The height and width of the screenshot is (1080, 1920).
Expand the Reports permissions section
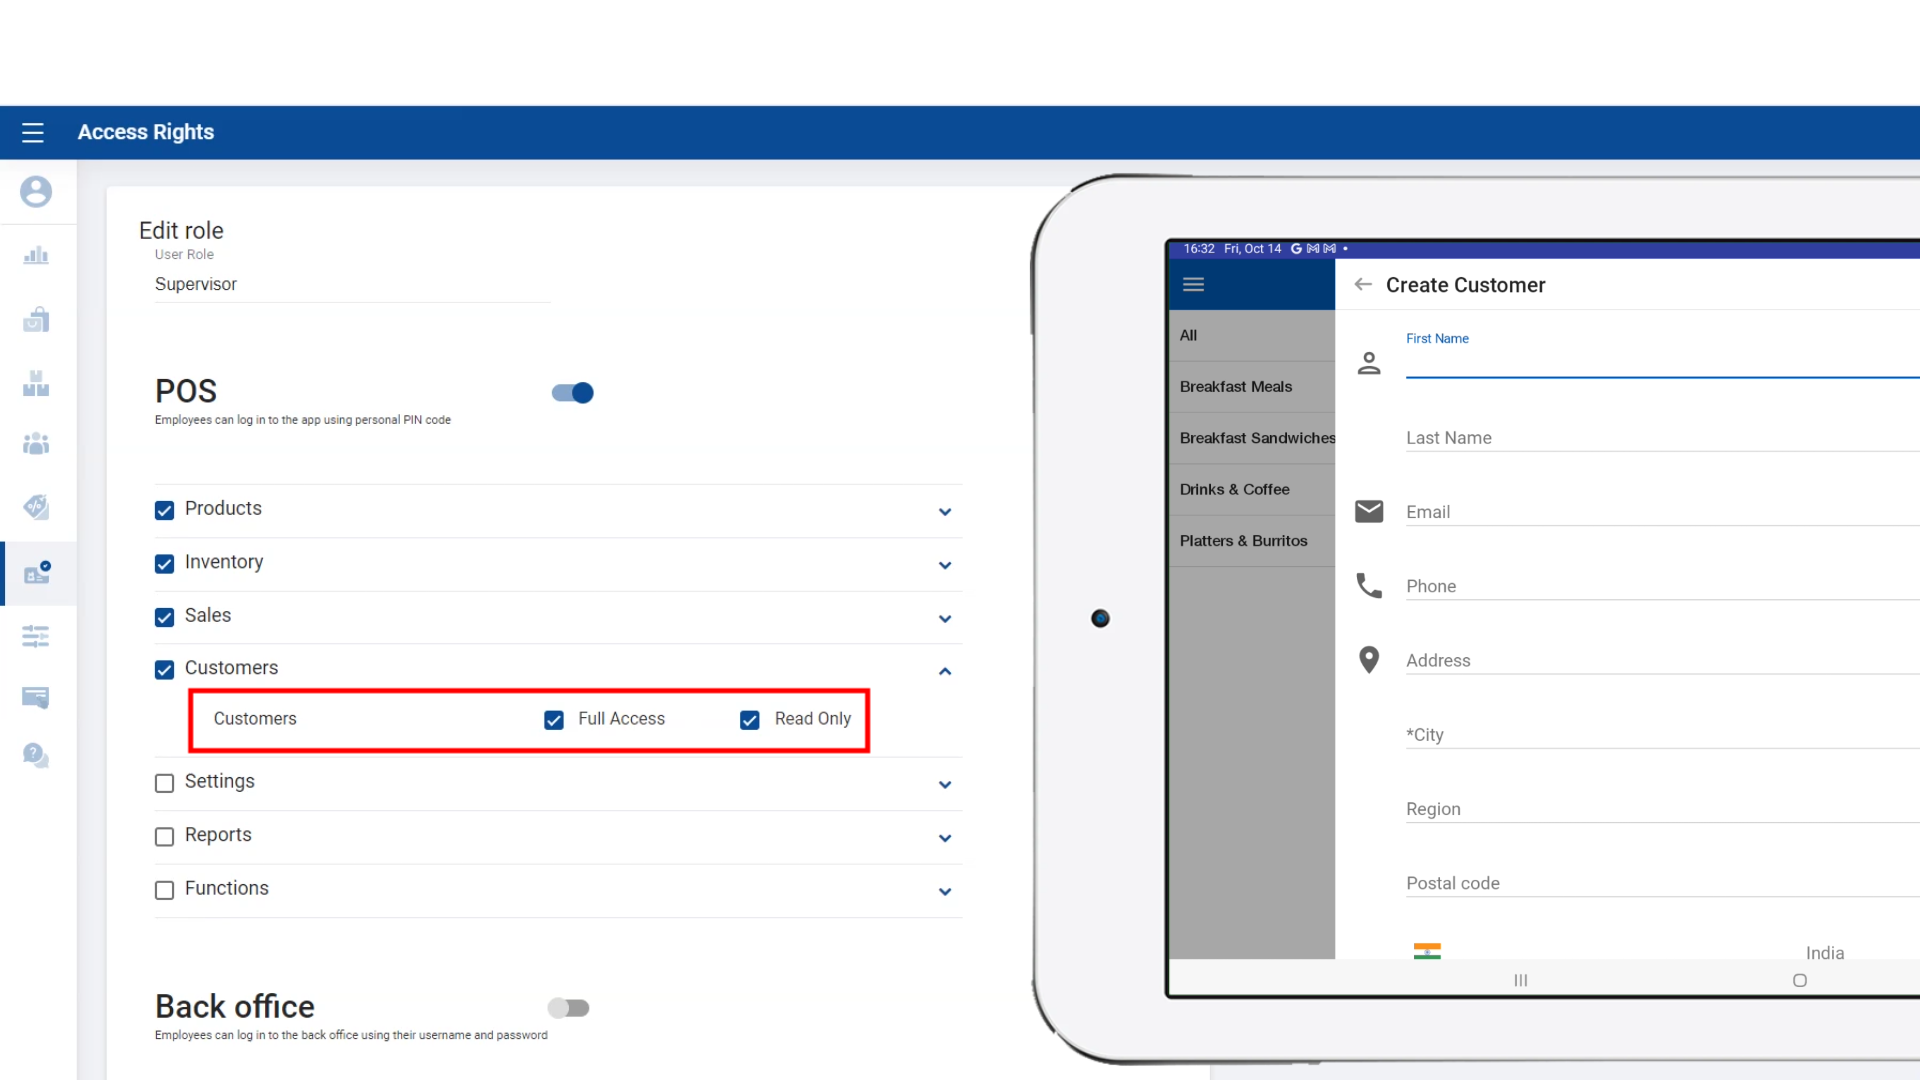coord(945,838)
